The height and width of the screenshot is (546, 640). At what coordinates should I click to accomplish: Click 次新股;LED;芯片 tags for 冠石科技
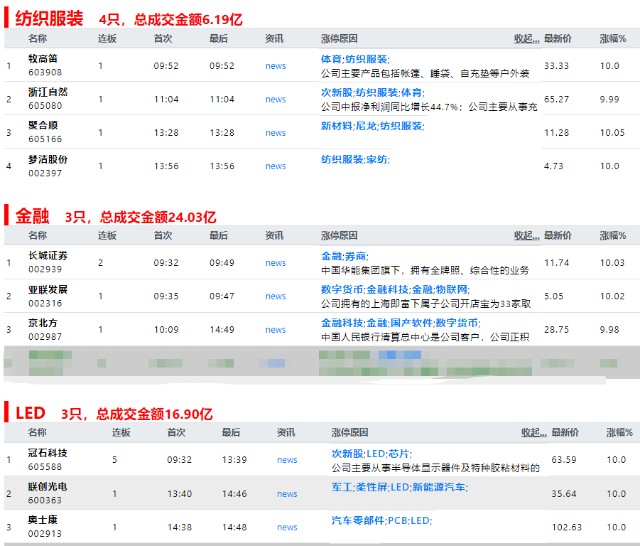pos(371,454)
